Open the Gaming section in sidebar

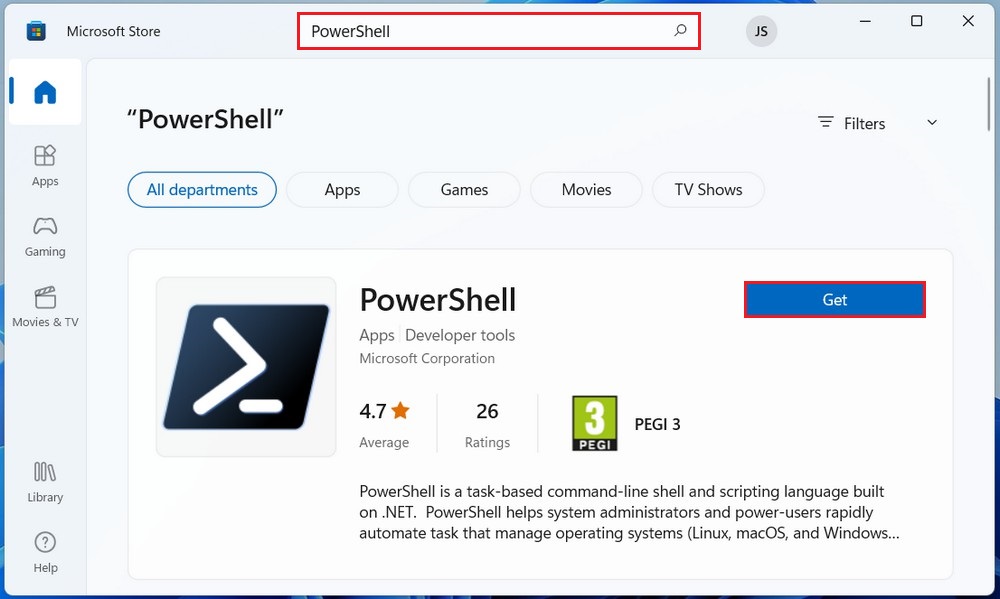coord(45,237)
